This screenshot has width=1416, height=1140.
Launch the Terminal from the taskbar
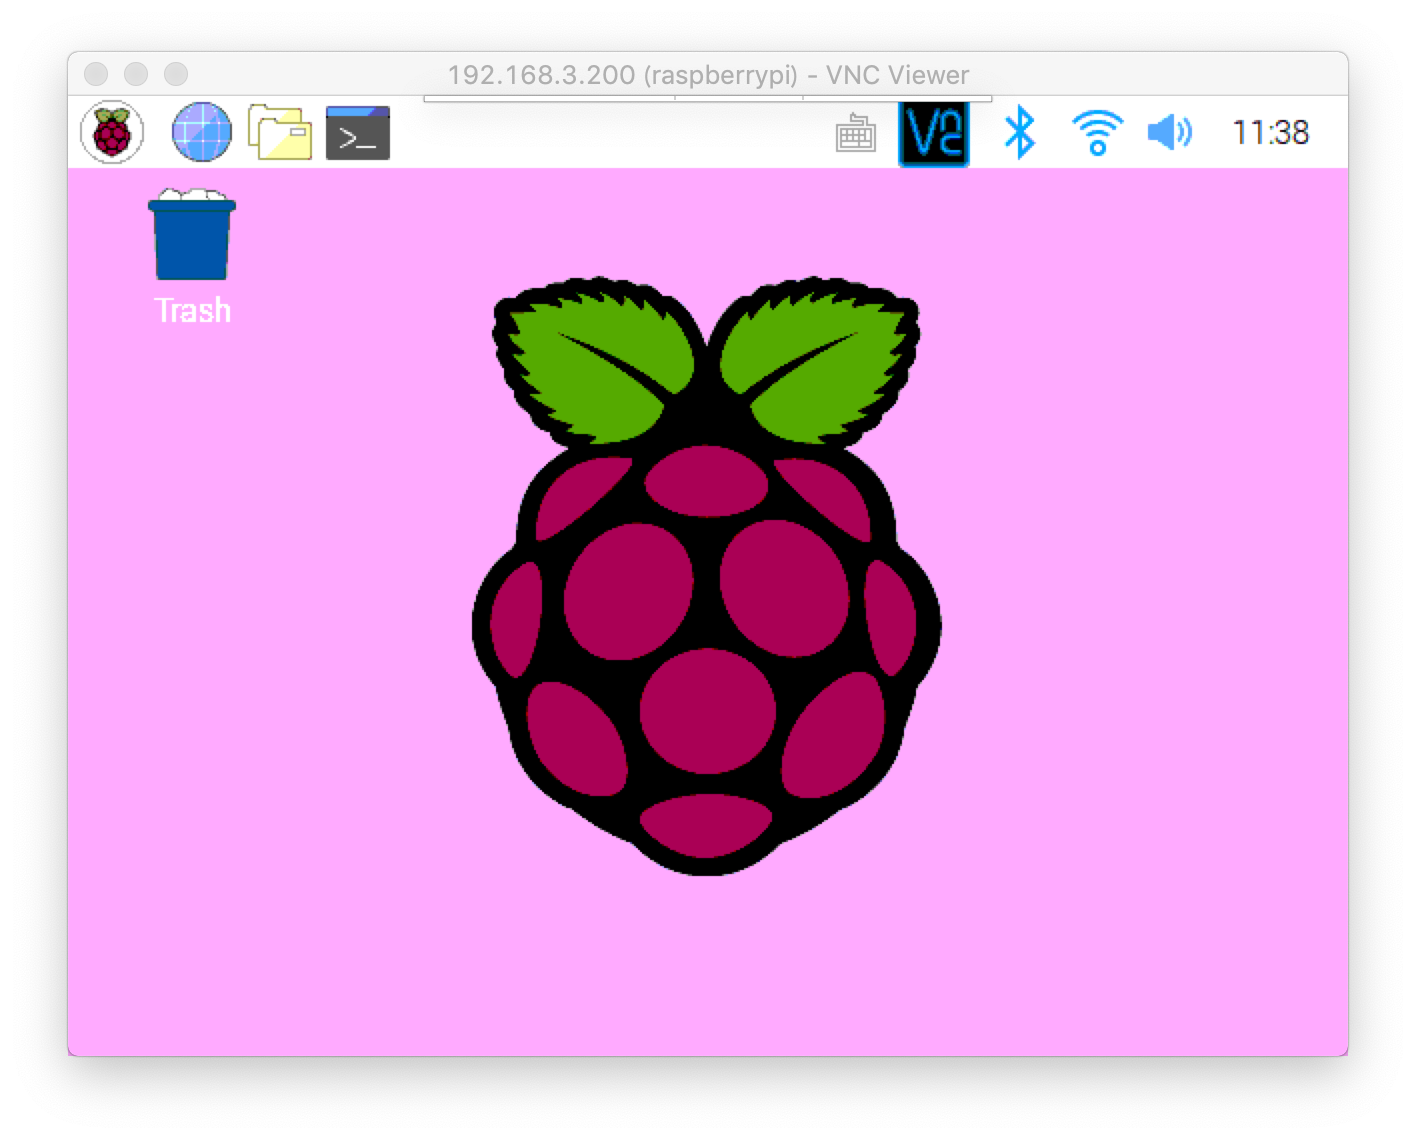point(358,132)
